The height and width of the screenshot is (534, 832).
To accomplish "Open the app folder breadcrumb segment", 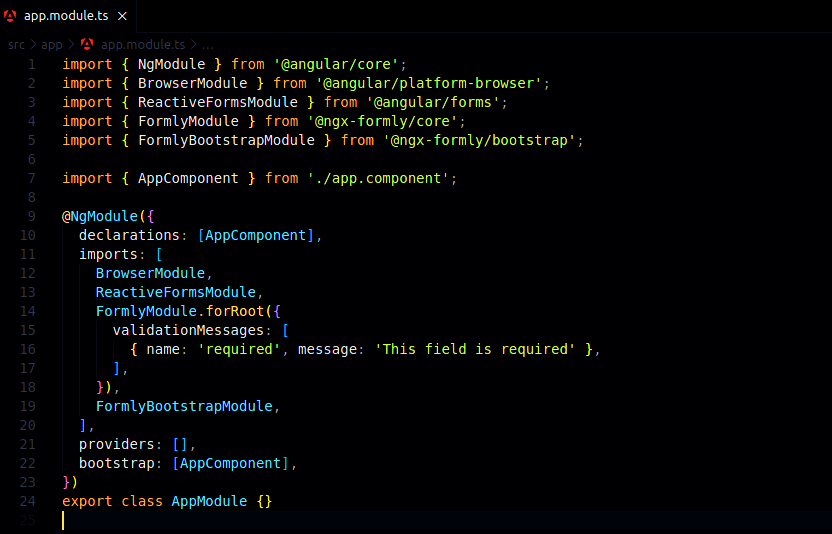I will click(51, 45).
